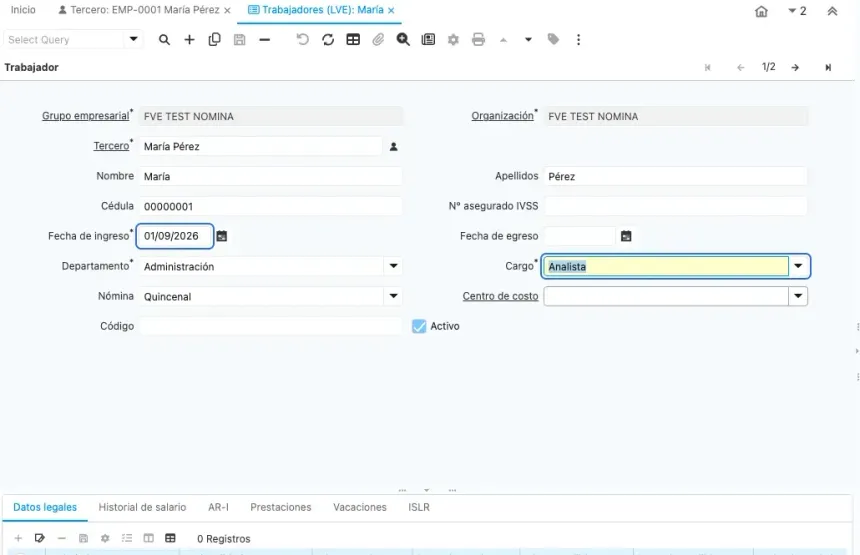The width and height of the screenshot is (860, 555).
Task: Collapse detail pane with center arrow handle
Action: tap(427, 490)
